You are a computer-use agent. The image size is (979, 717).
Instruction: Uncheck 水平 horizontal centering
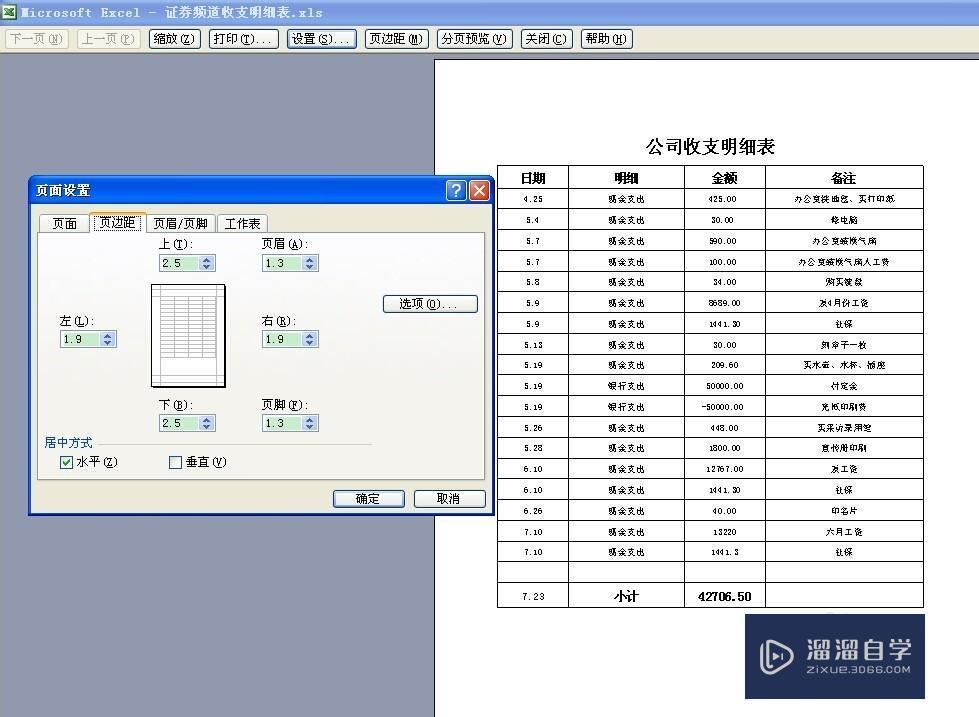click(x=66, y=460)
